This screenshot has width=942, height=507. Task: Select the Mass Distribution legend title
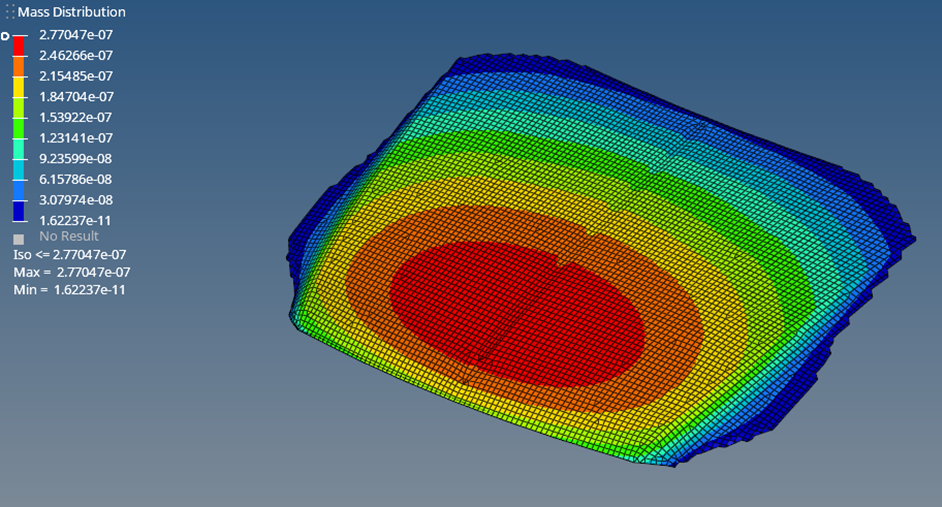tap(71, 12)
